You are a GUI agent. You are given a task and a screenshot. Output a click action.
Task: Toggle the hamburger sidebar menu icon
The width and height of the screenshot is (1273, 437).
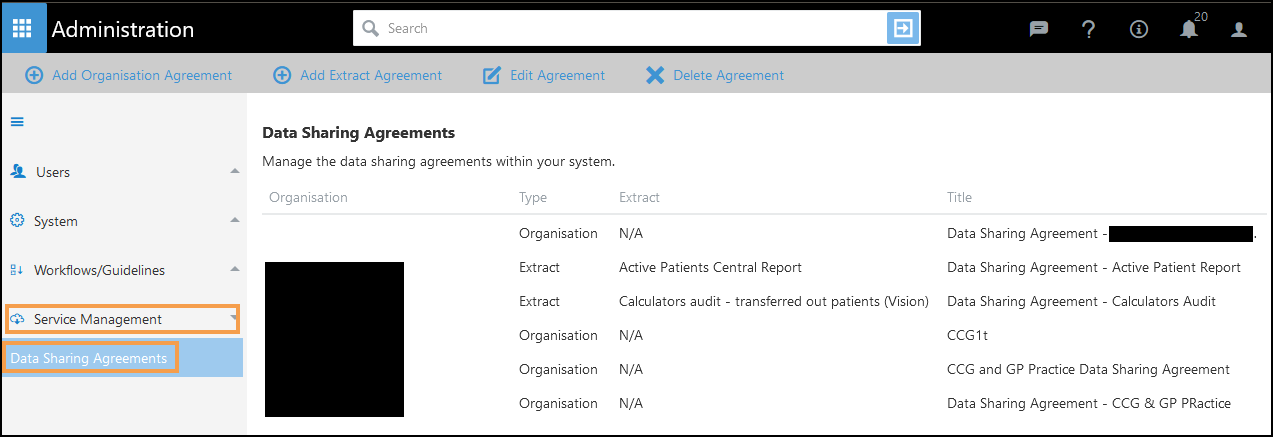coord(17,122)
